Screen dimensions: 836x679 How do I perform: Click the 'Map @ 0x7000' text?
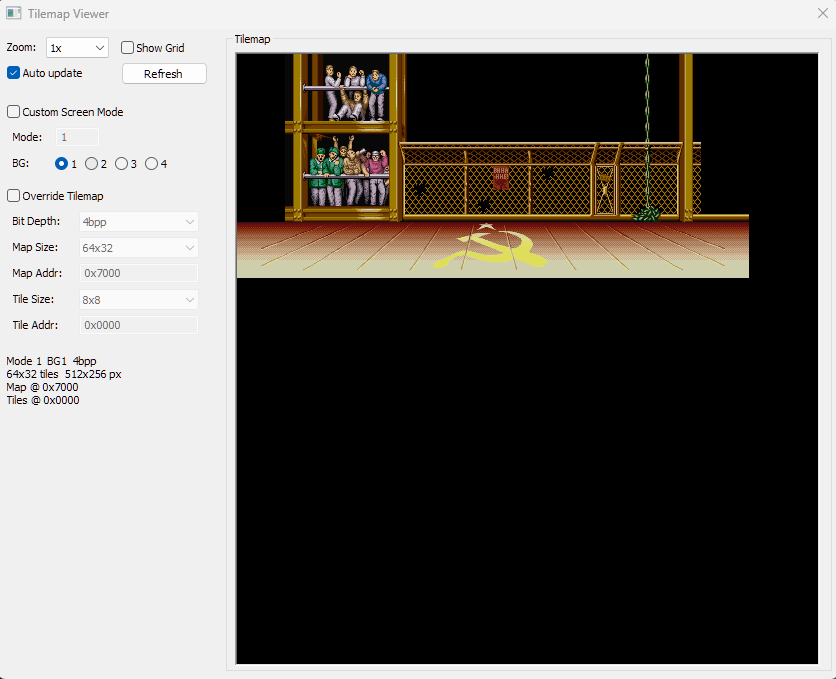pyautogui.click(x=42, y=387)
